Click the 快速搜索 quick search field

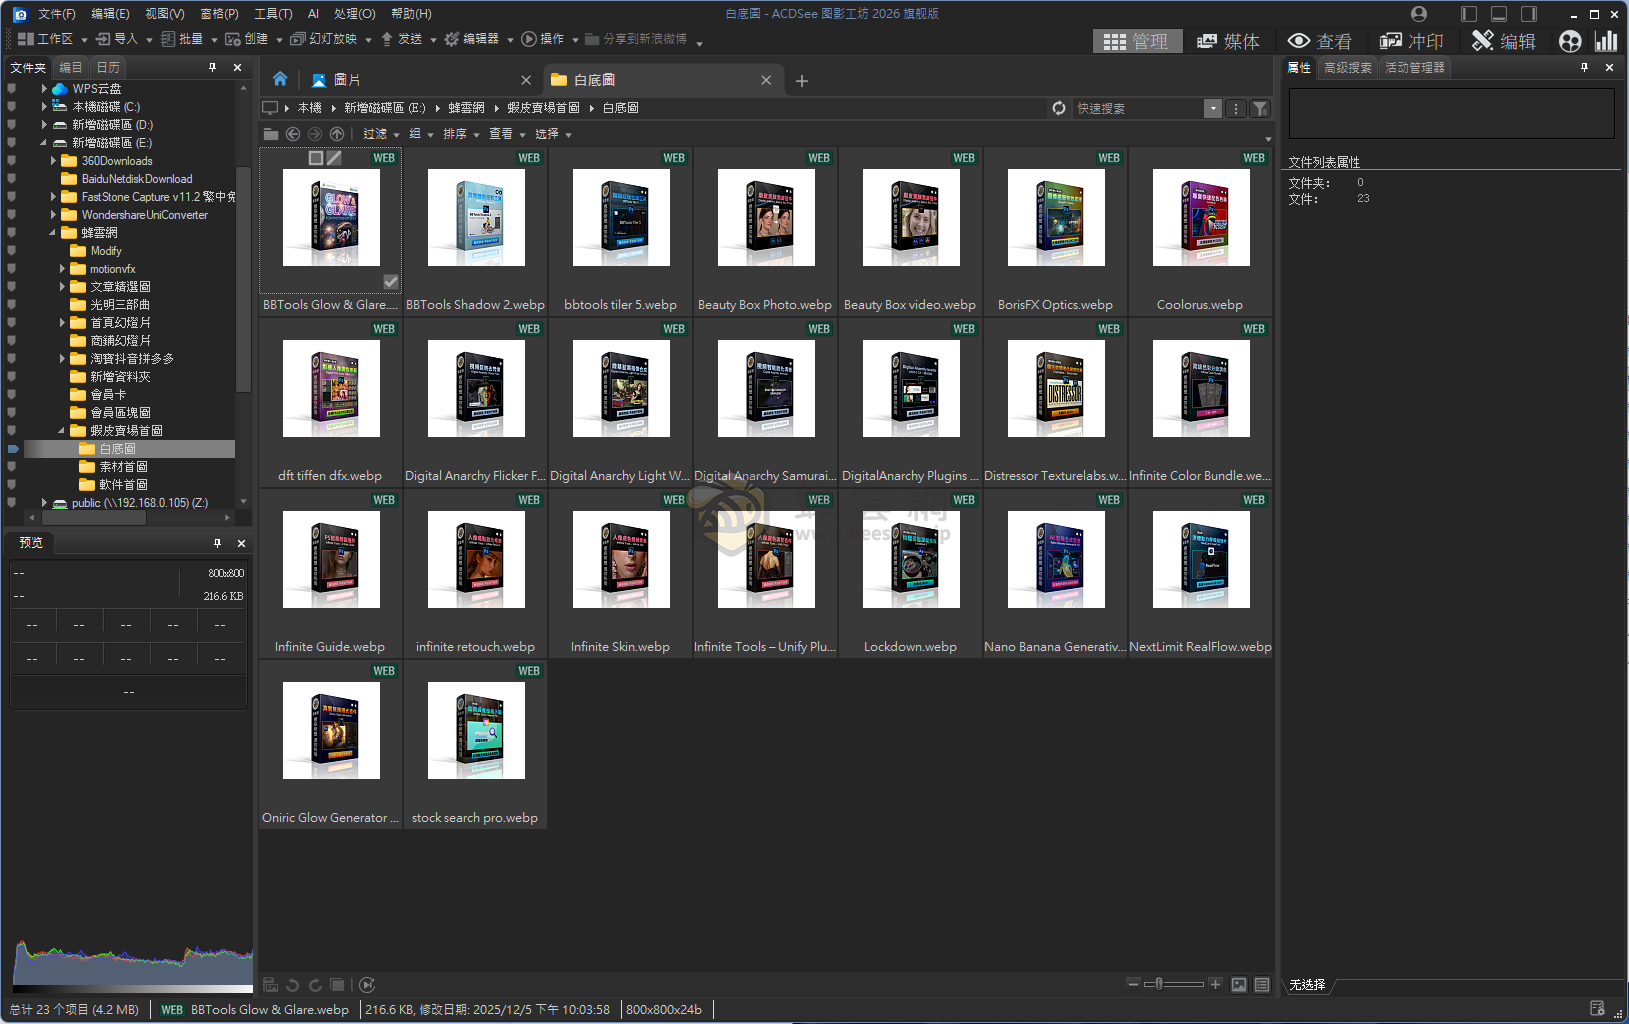coord(1138,108)
